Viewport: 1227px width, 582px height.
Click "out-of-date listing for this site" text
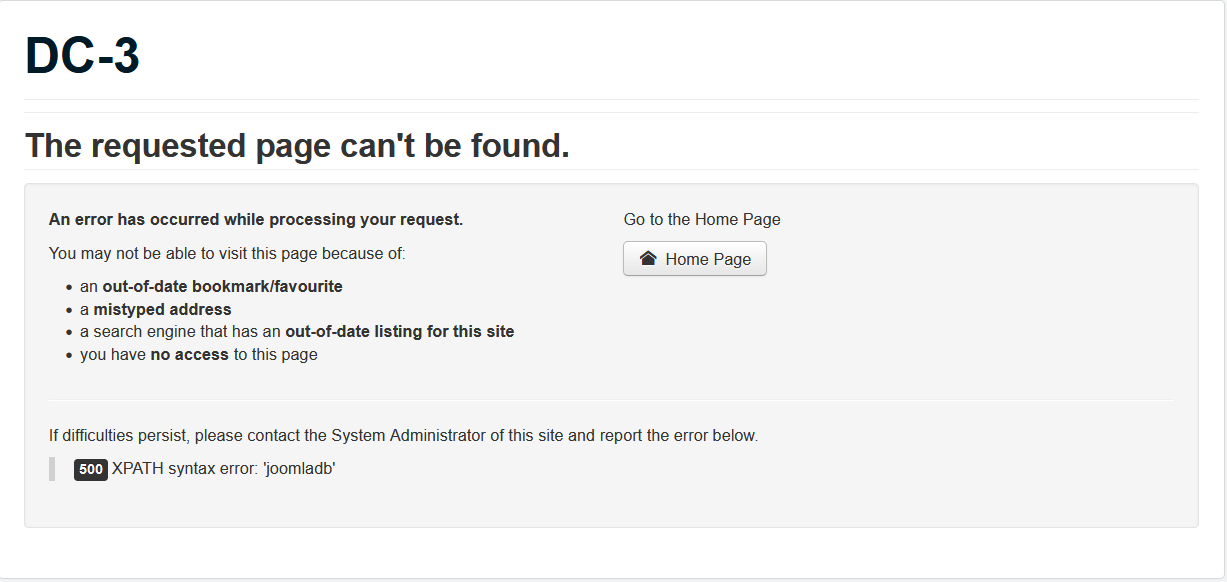399,331
